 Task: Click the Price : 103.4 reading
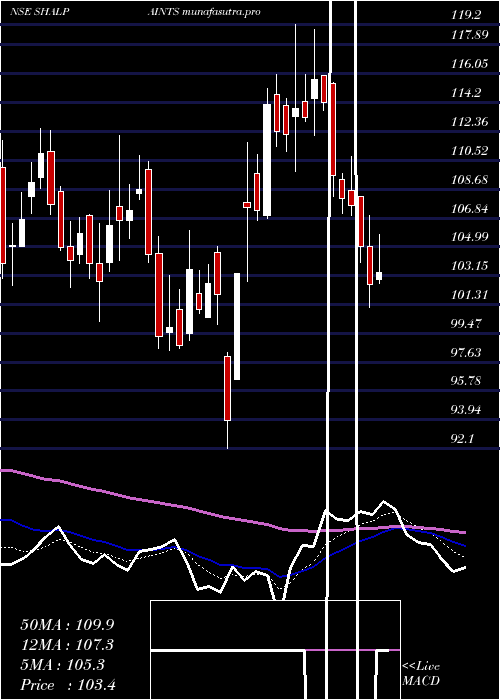[68, 685]
